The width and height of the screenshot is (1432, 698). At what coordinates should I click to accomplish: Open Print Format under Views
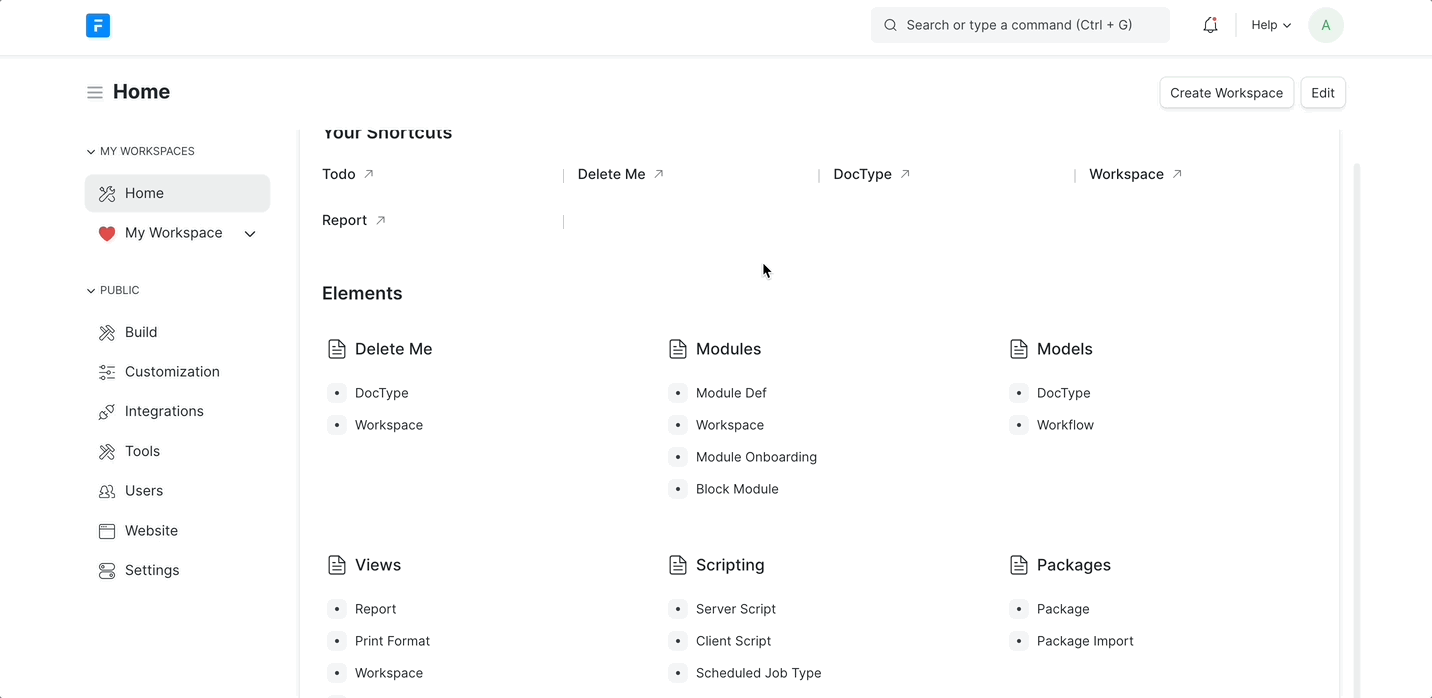pyautogui.click(x=392, y=641)
